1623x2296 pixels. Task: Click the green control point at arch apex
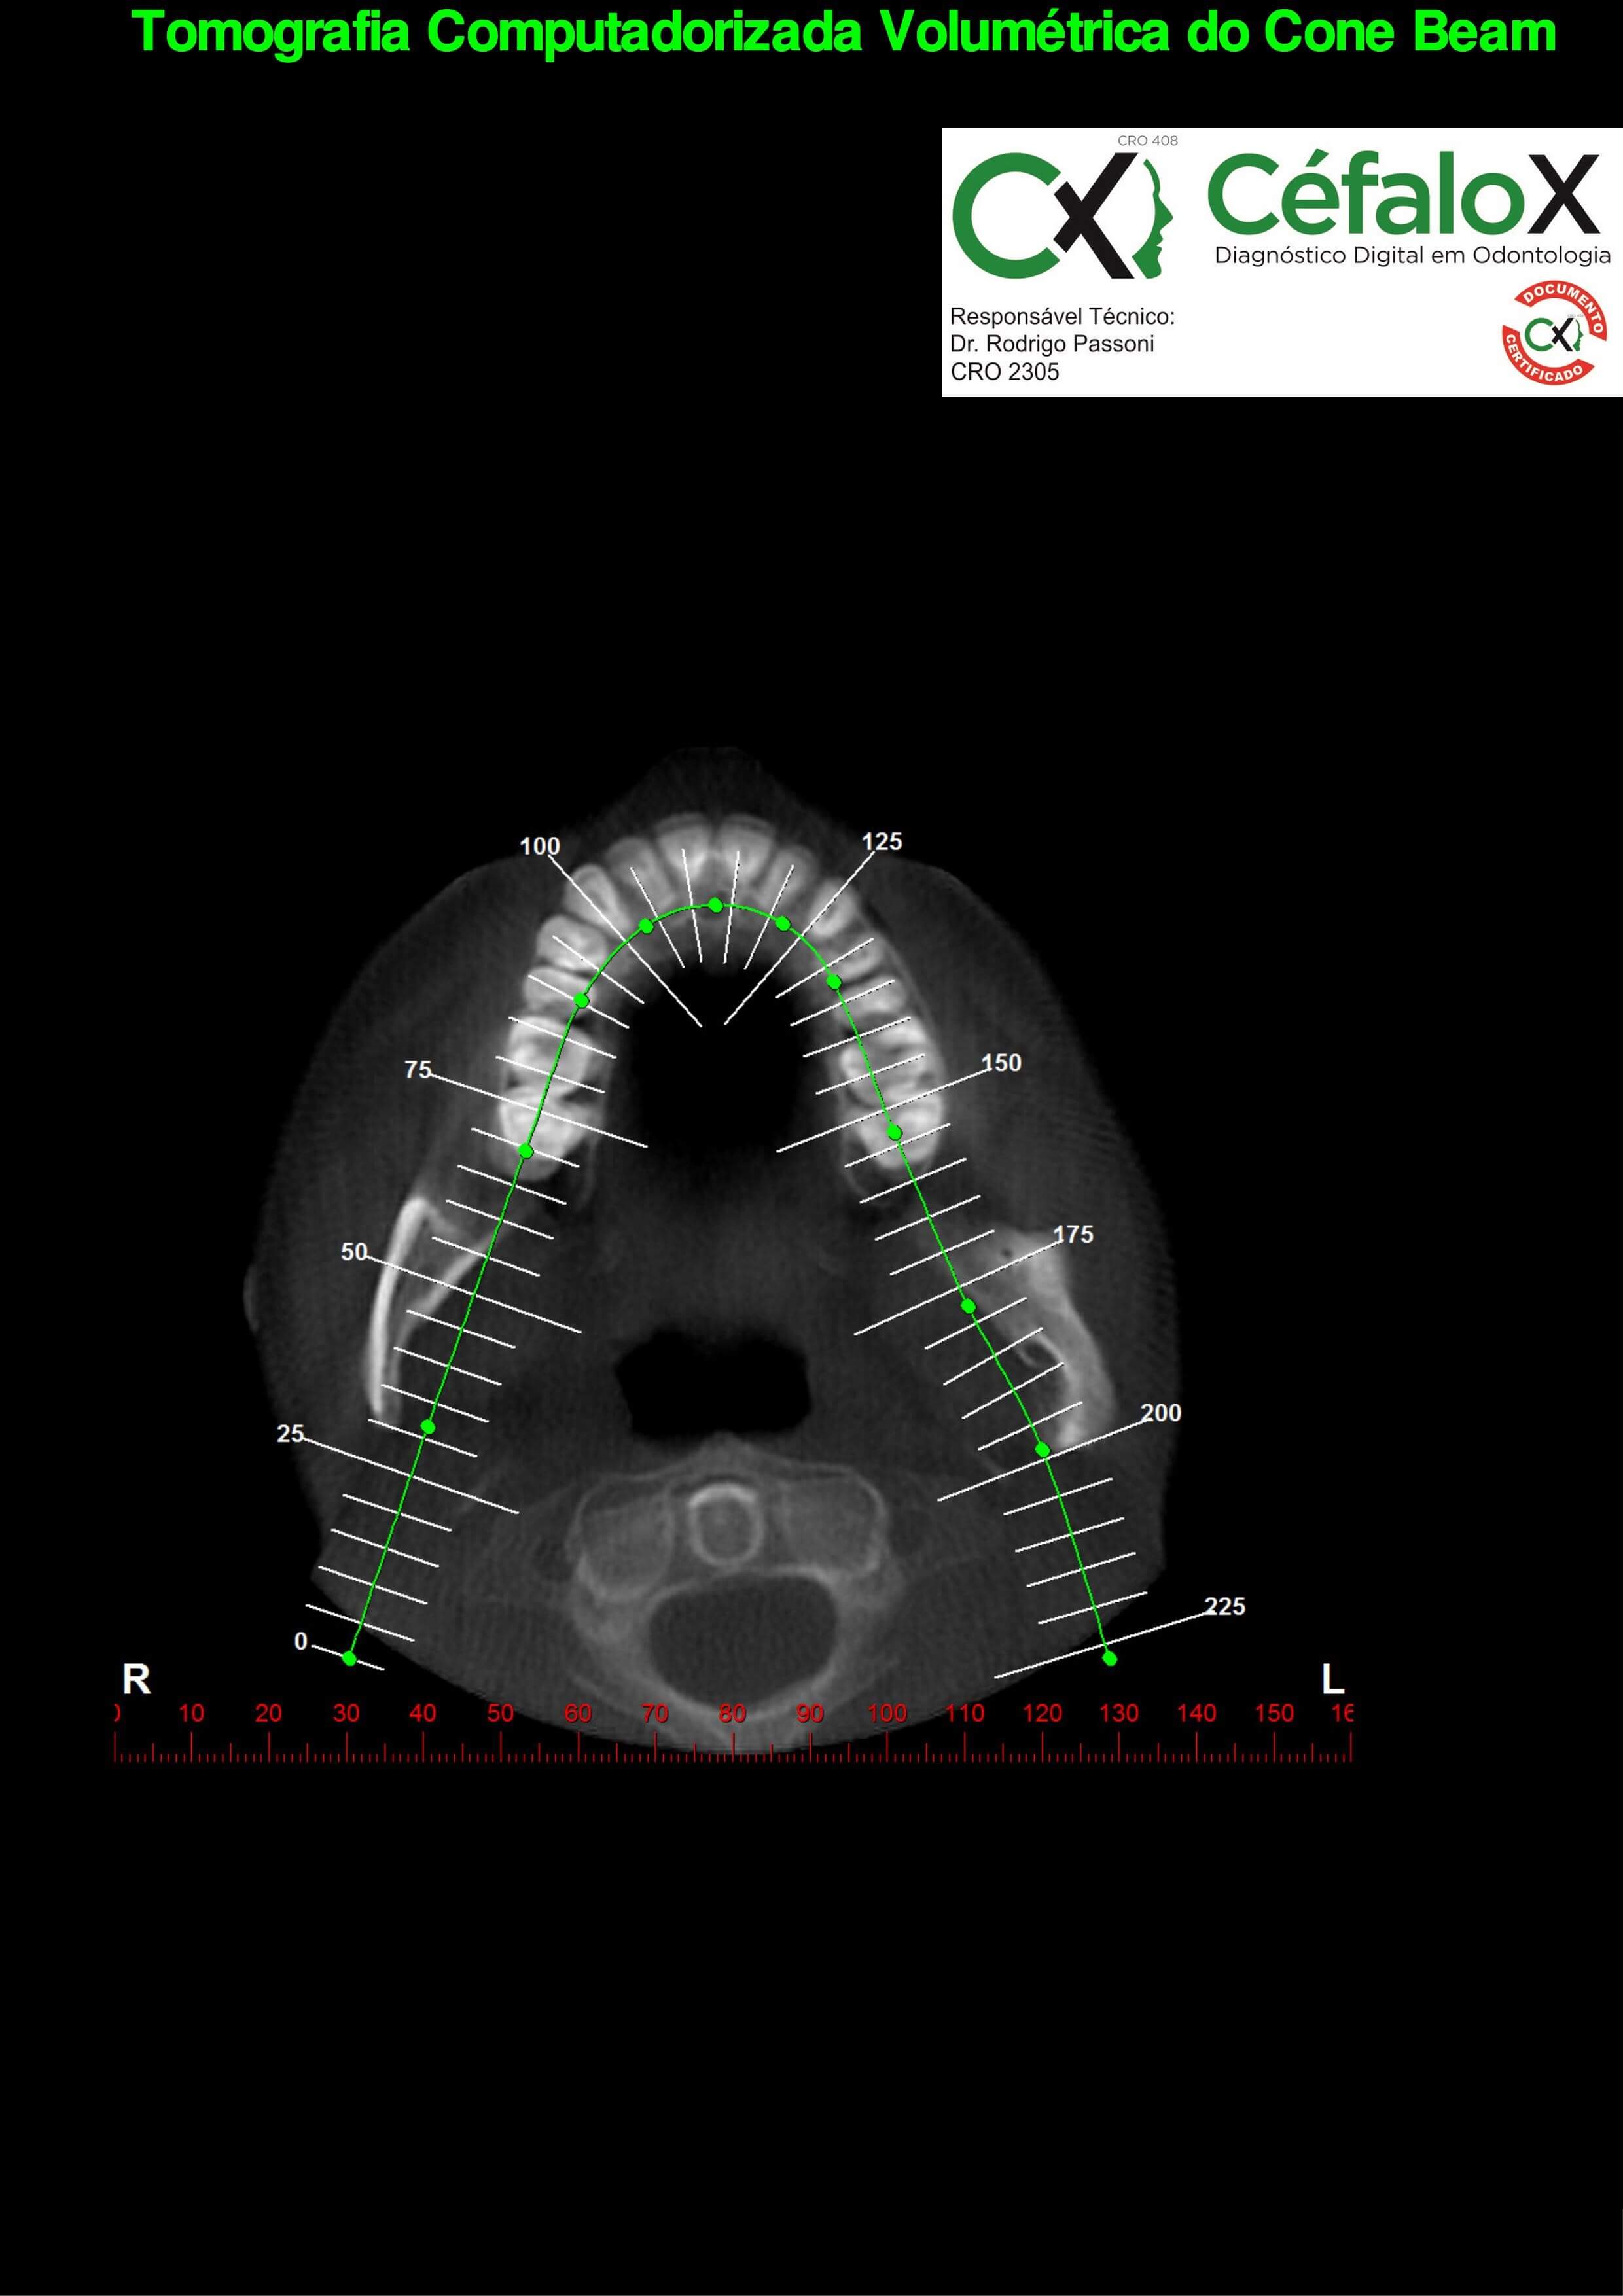click(716, 905)
